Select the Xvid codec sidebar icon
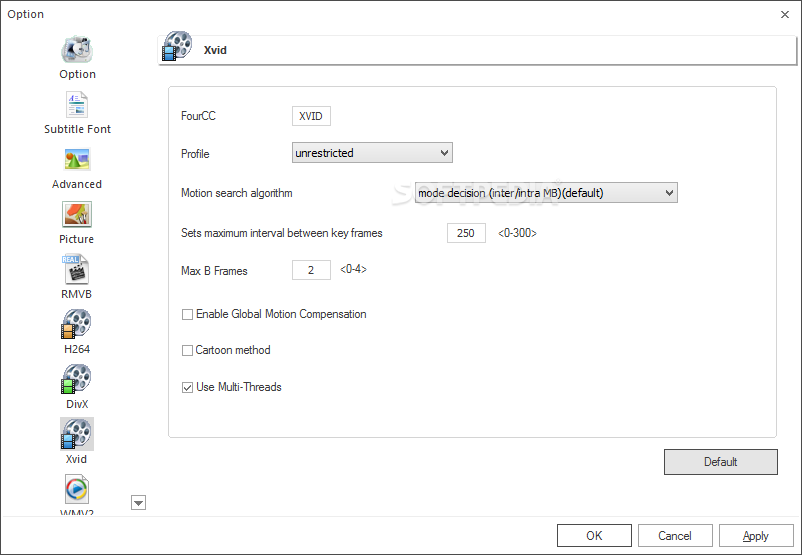803x556 pixels. click(77, 434)
